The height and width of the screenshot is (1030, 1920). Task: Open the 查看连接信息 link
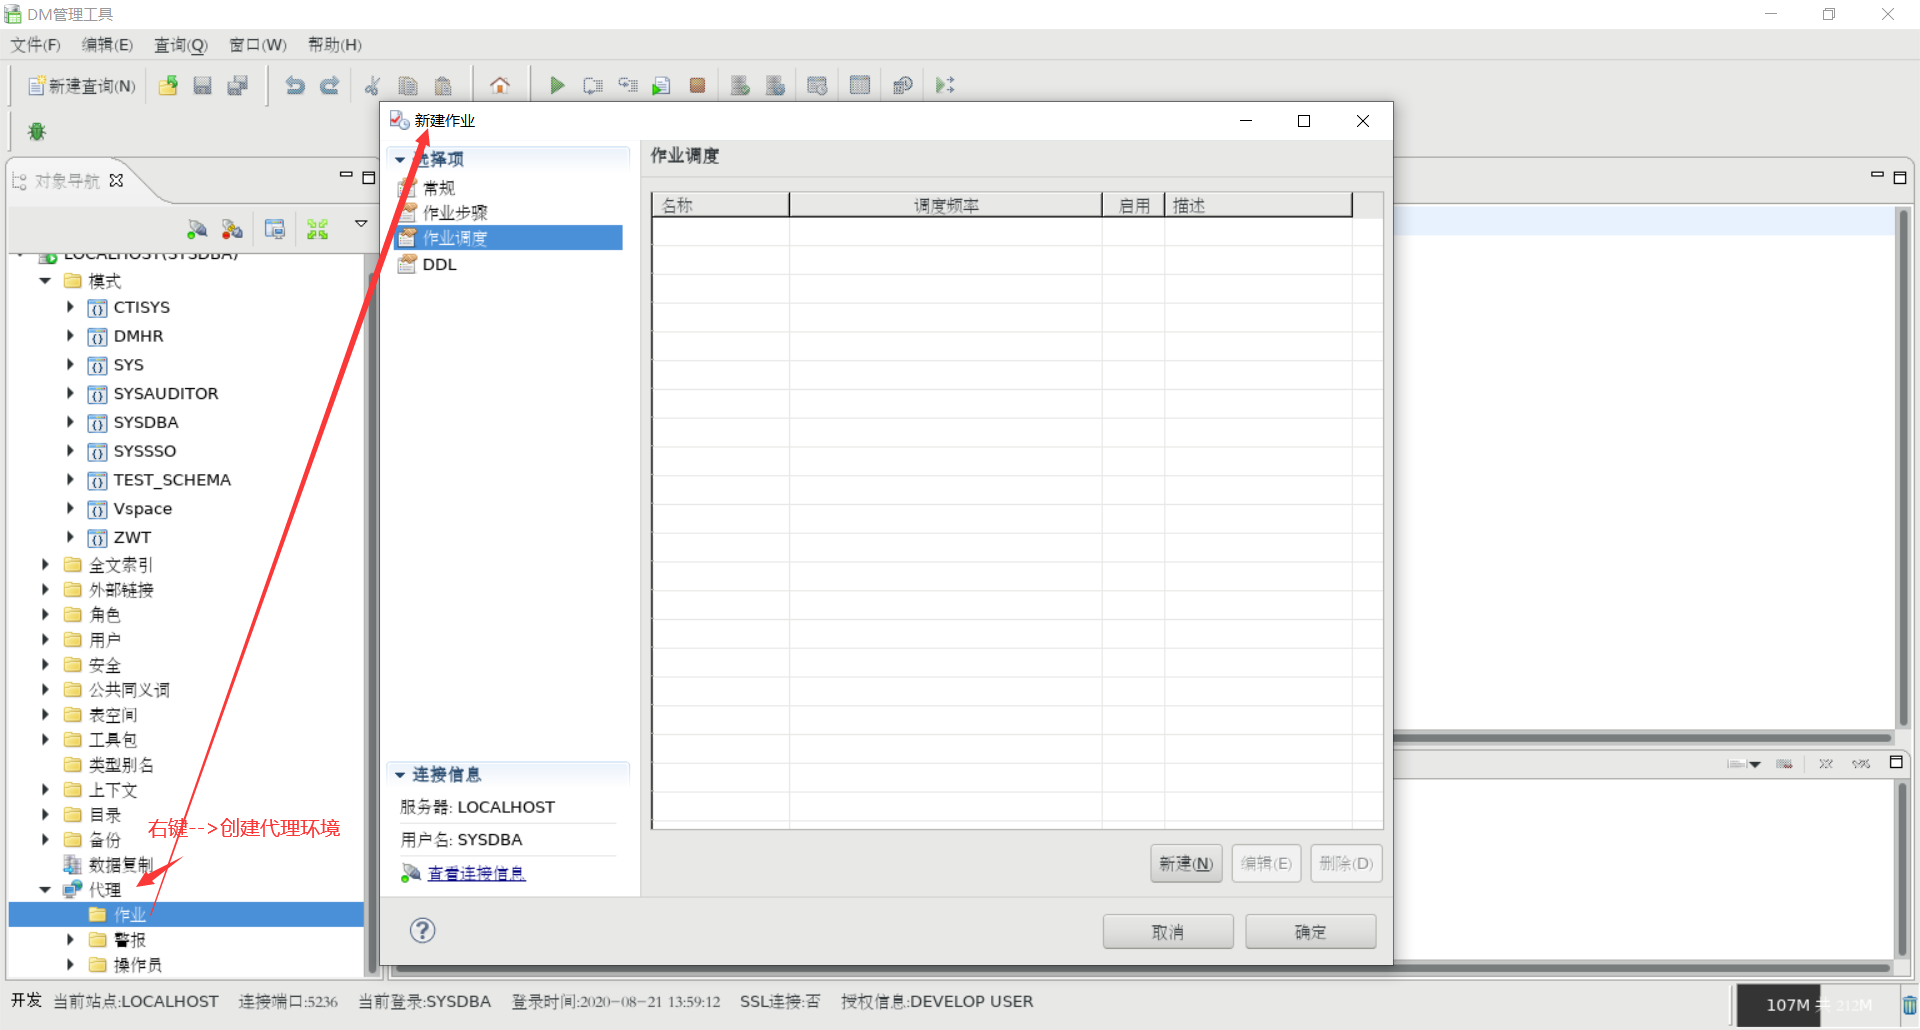pos(476,874)
